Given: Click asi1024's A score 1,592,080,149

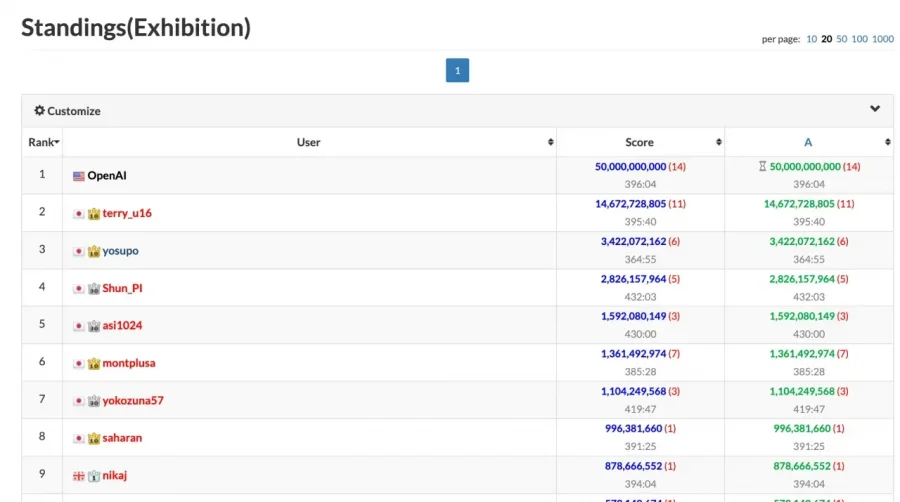Looking at the screenshot, I should coord(802,316).
